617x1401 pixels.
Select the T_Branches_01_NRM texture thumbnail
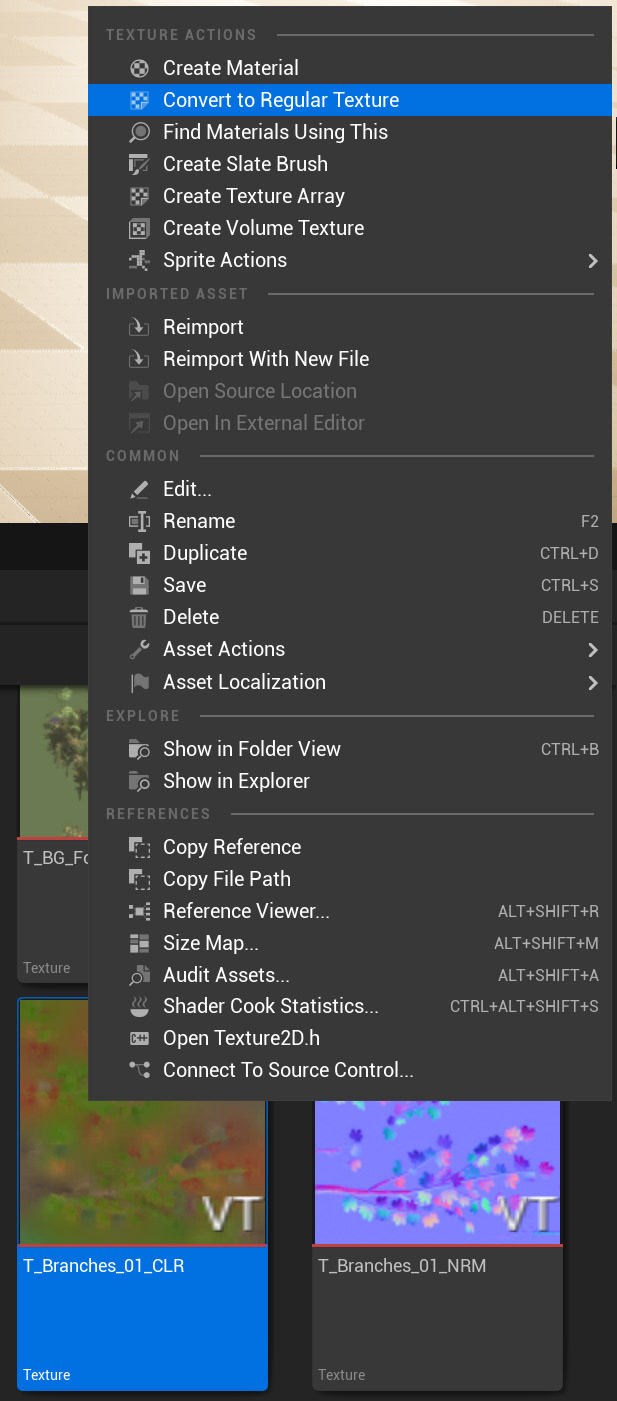click(437, 1172)
